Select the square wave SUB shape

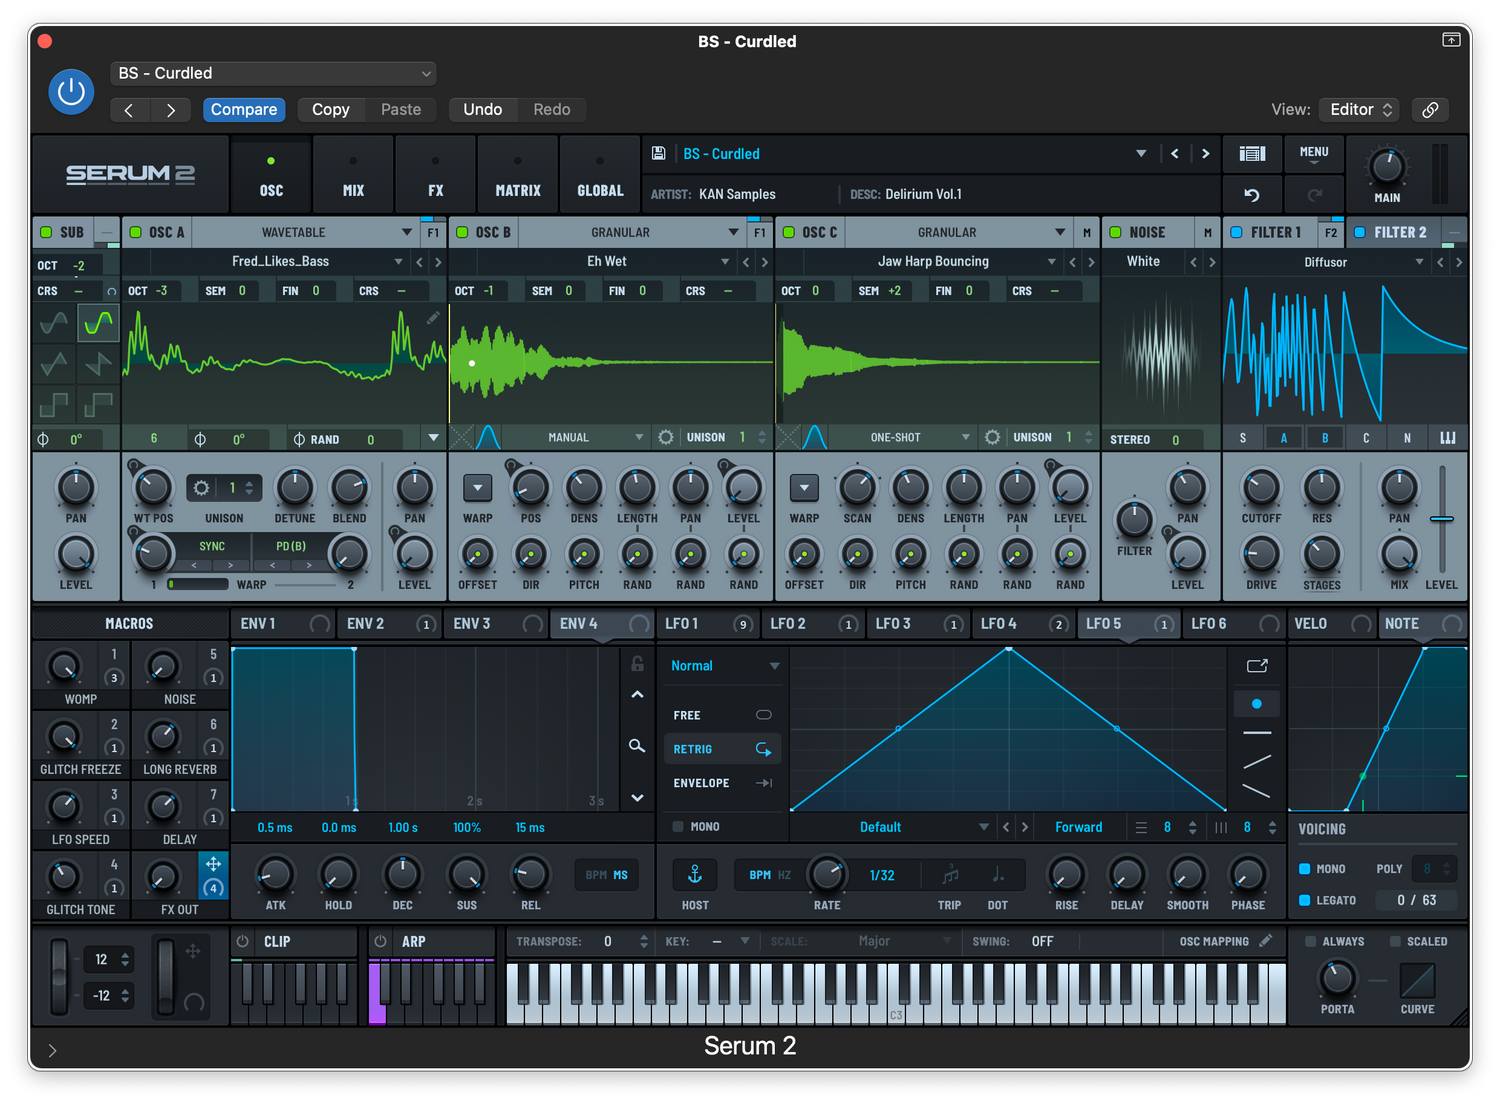[x=54, y=404]
